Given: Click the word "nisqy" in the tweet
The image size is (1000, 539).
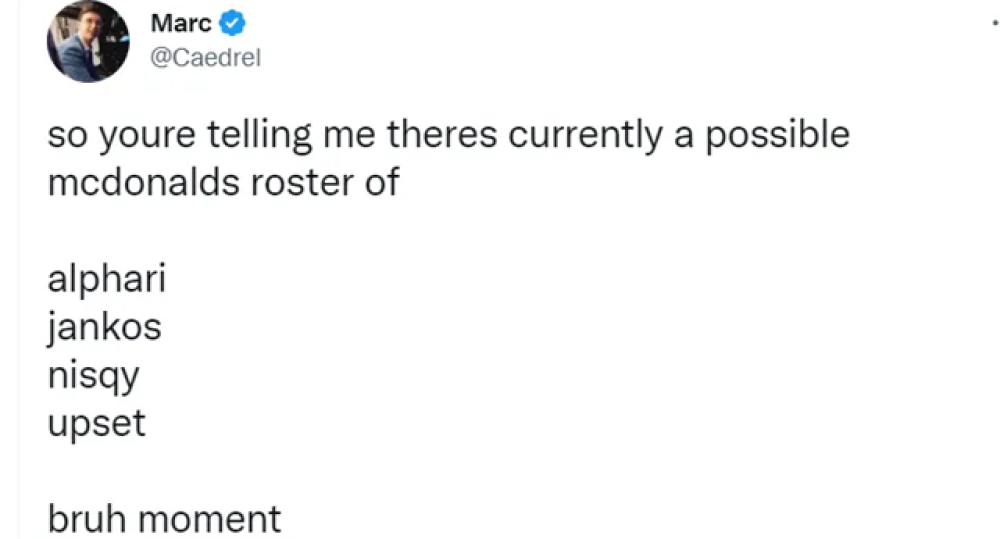Looking at the screenshot, I should pyautogui.click(x=93, y=376).
